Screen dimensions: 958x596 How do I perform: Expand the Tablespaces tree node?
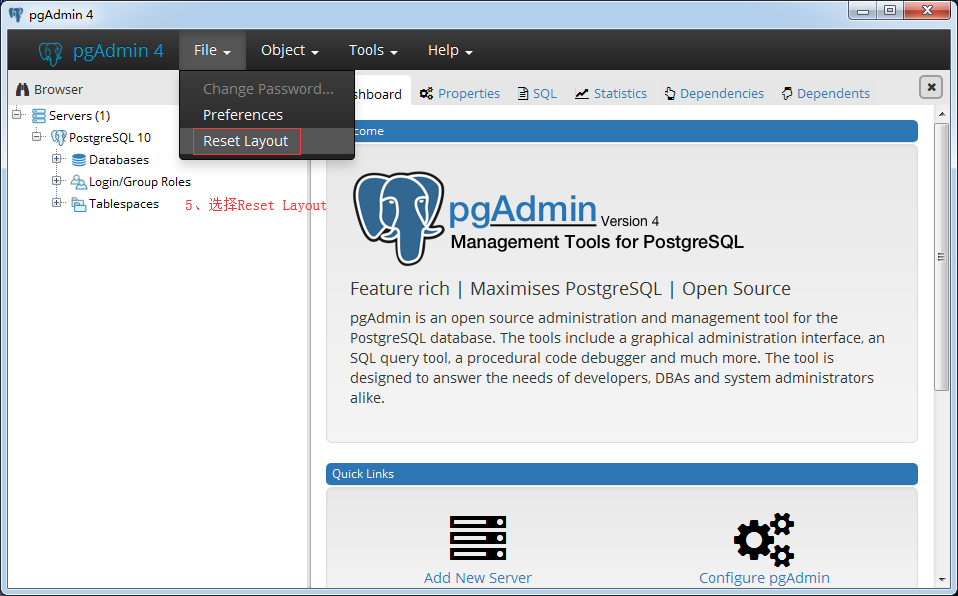pyautogui.click(x=56, y=202)
